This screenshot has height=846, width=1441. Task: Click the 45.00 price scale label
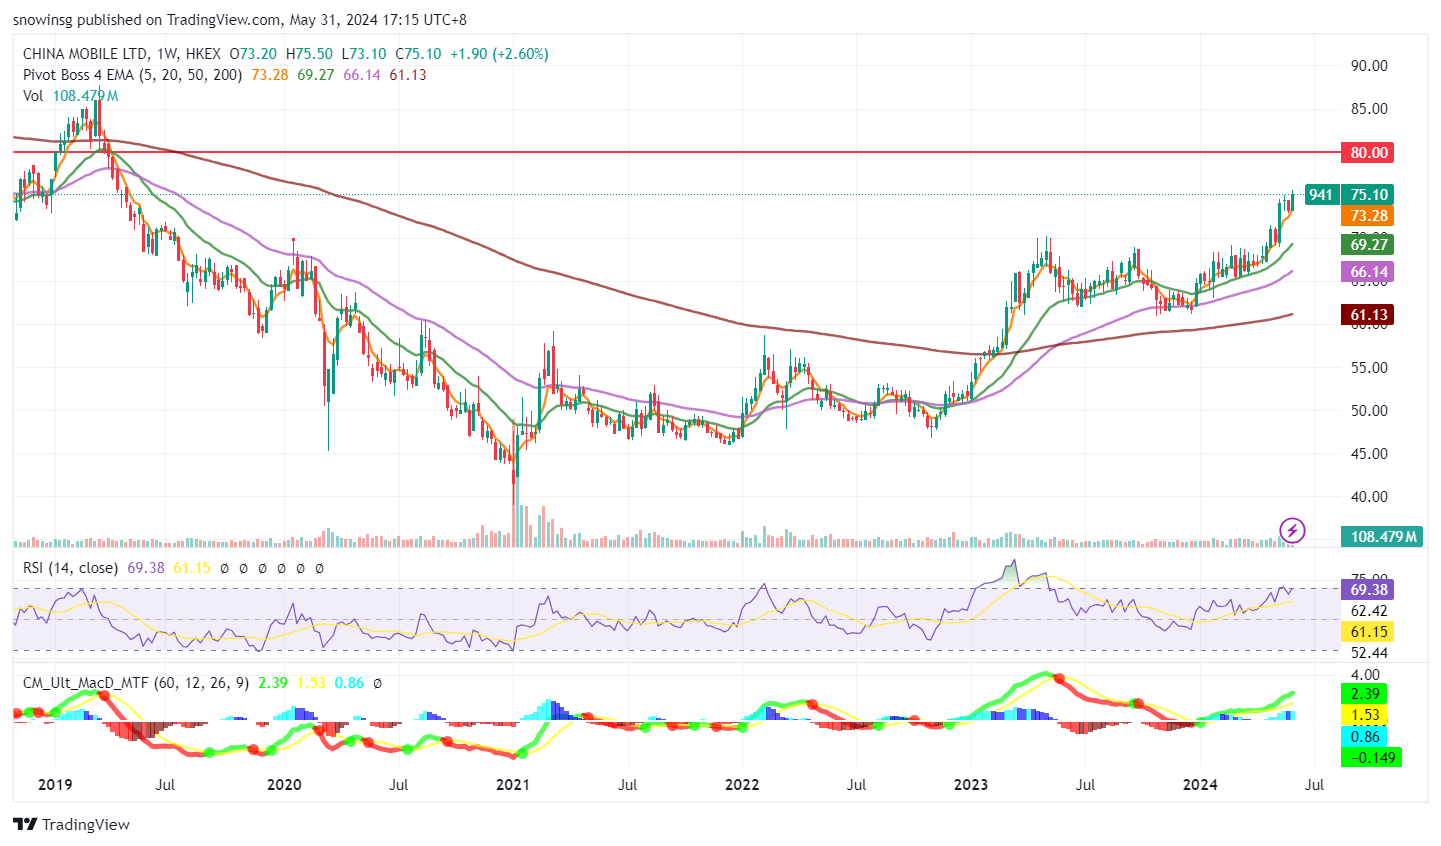click(x=1369, y=454)
